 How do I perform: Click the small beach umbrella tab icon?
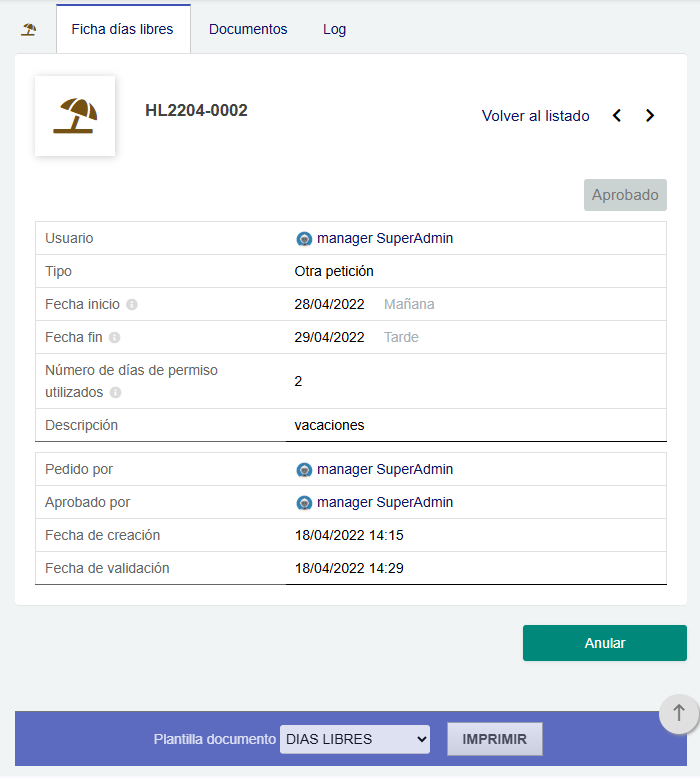[29, 30]
